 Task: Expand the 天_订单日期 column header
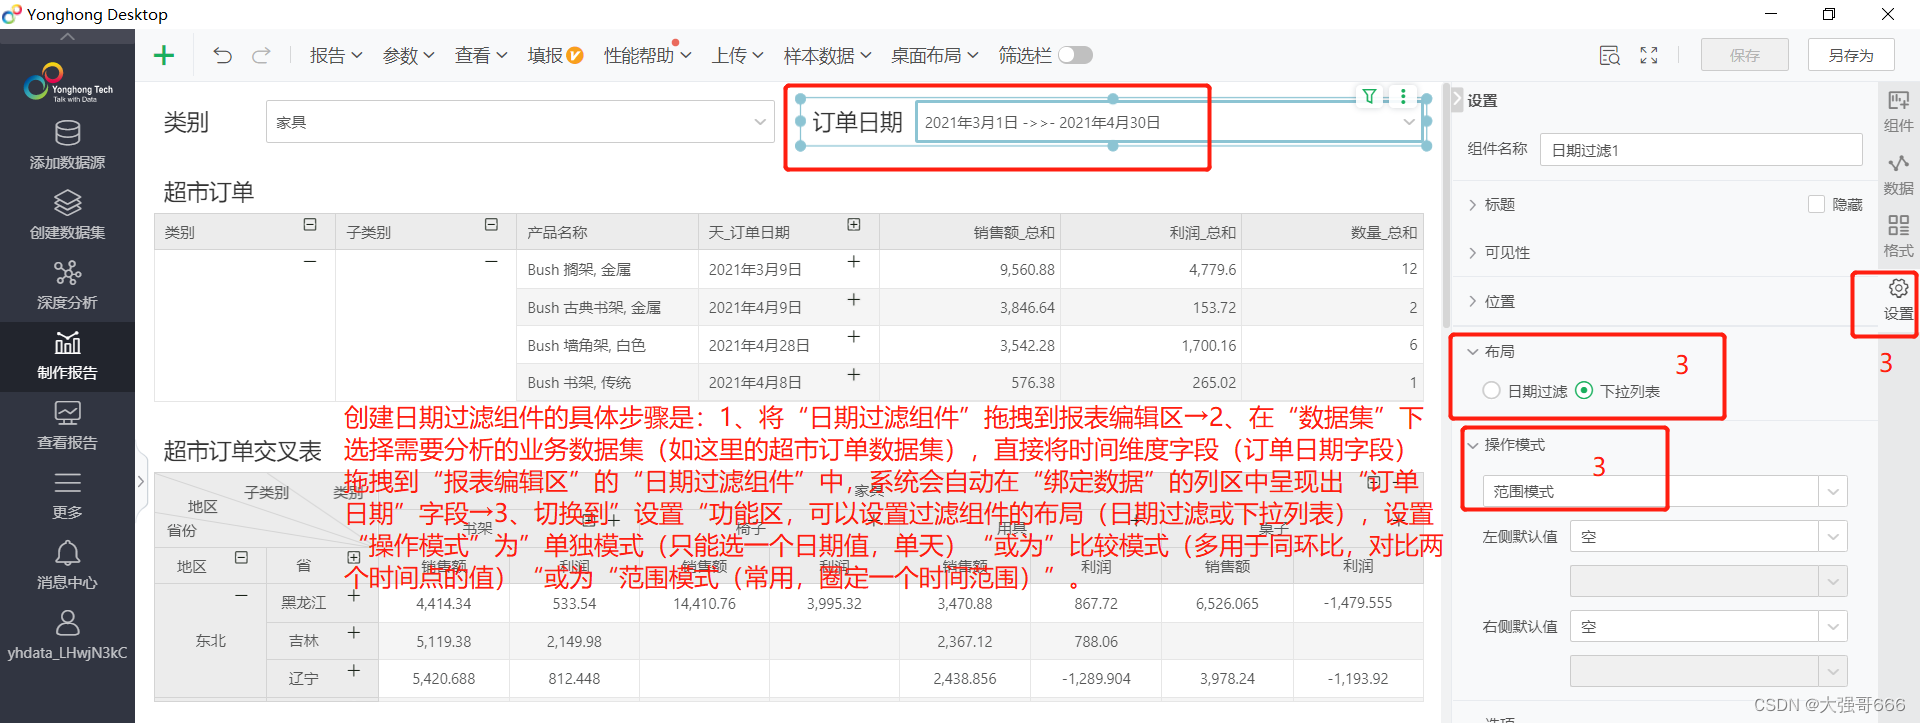(854, 225)
